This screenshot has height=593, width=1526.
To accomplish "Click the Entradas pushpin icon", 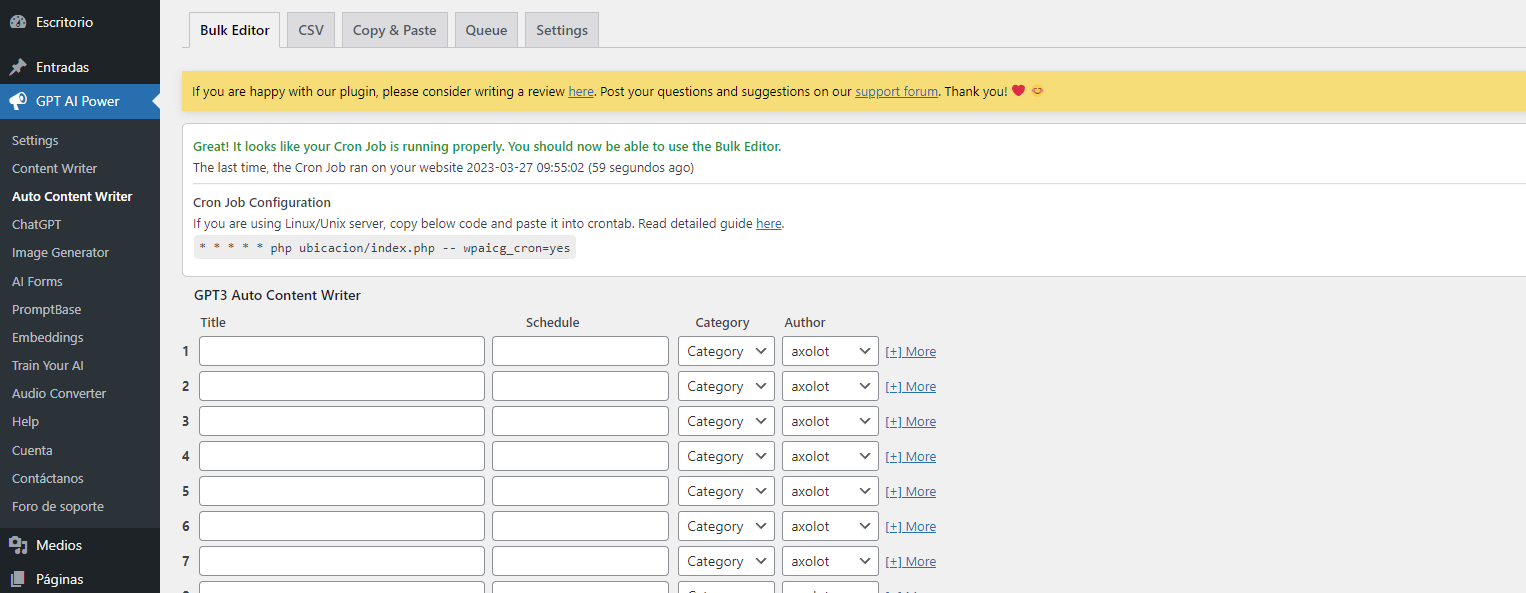I will [x=18, y=67].
